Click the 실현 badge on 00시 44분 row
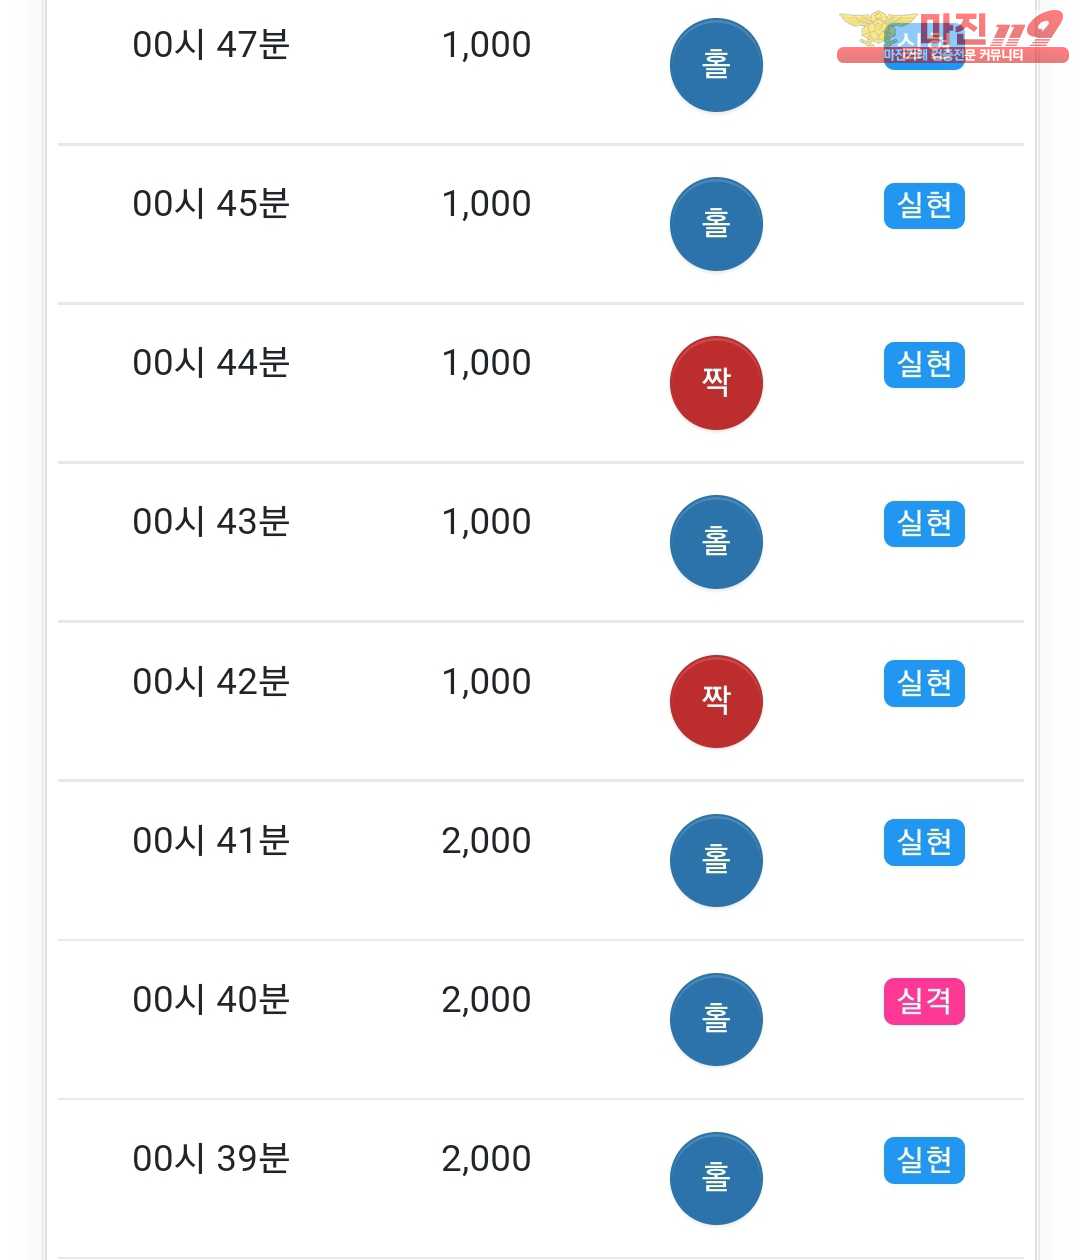The width and height of the screenshot is (1080, 1260). 924,364
